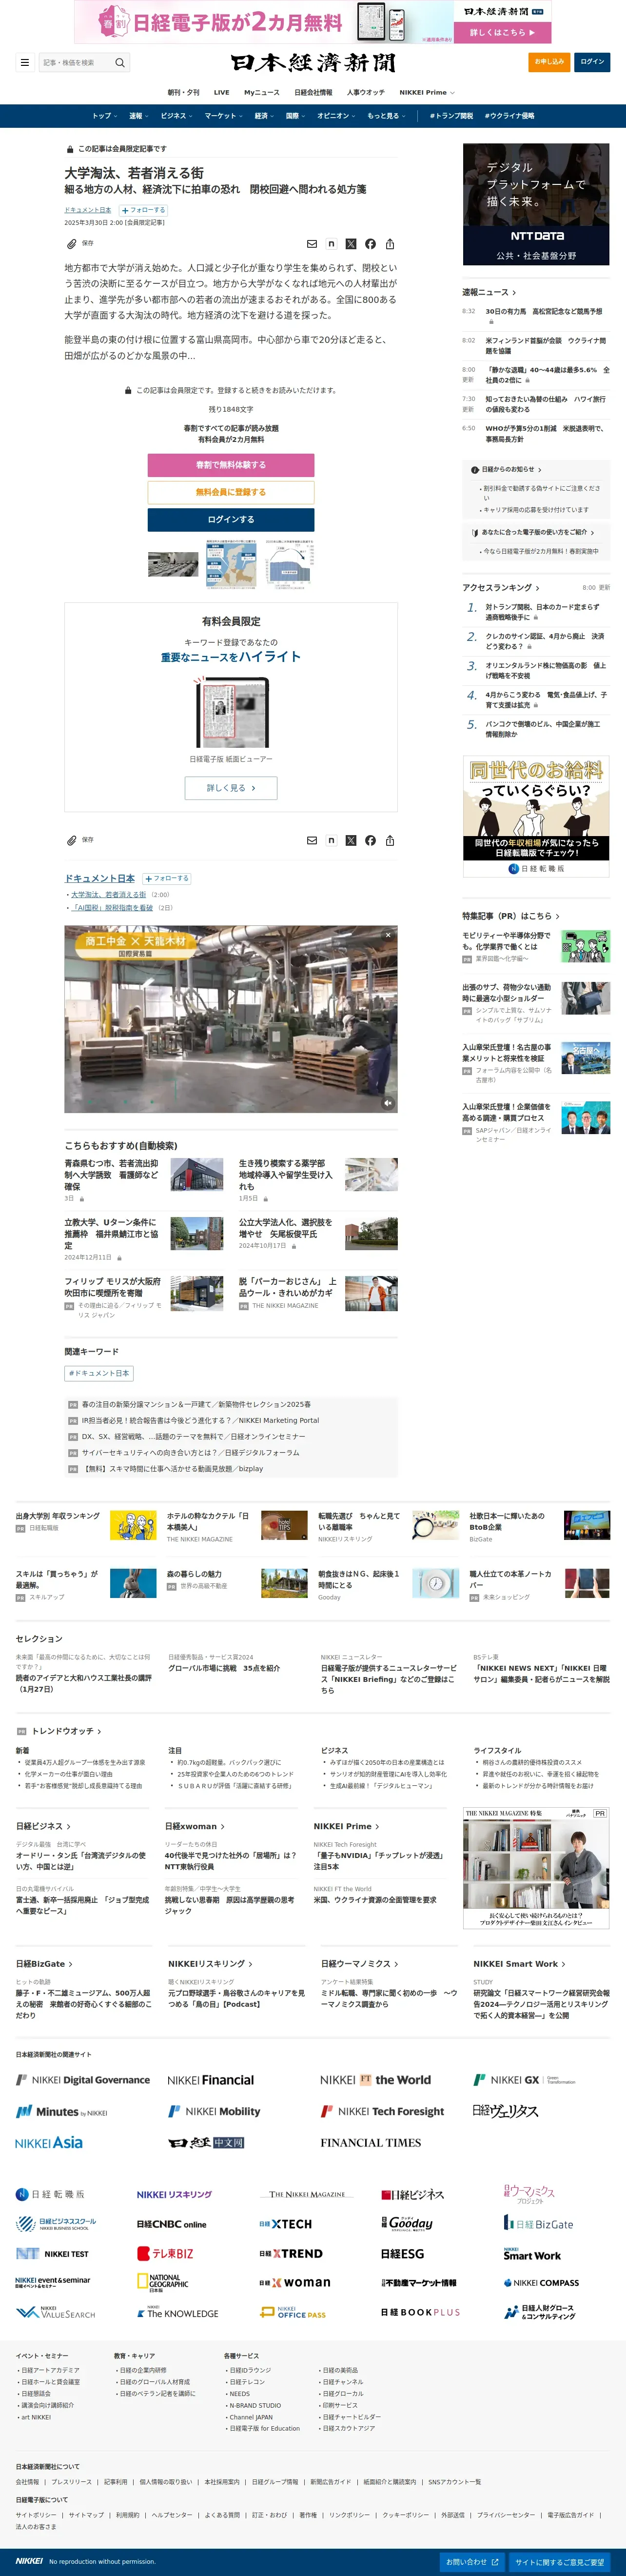The image size is (626, 2576).
Task: Click the magnifier search icon
Action: 120,62
